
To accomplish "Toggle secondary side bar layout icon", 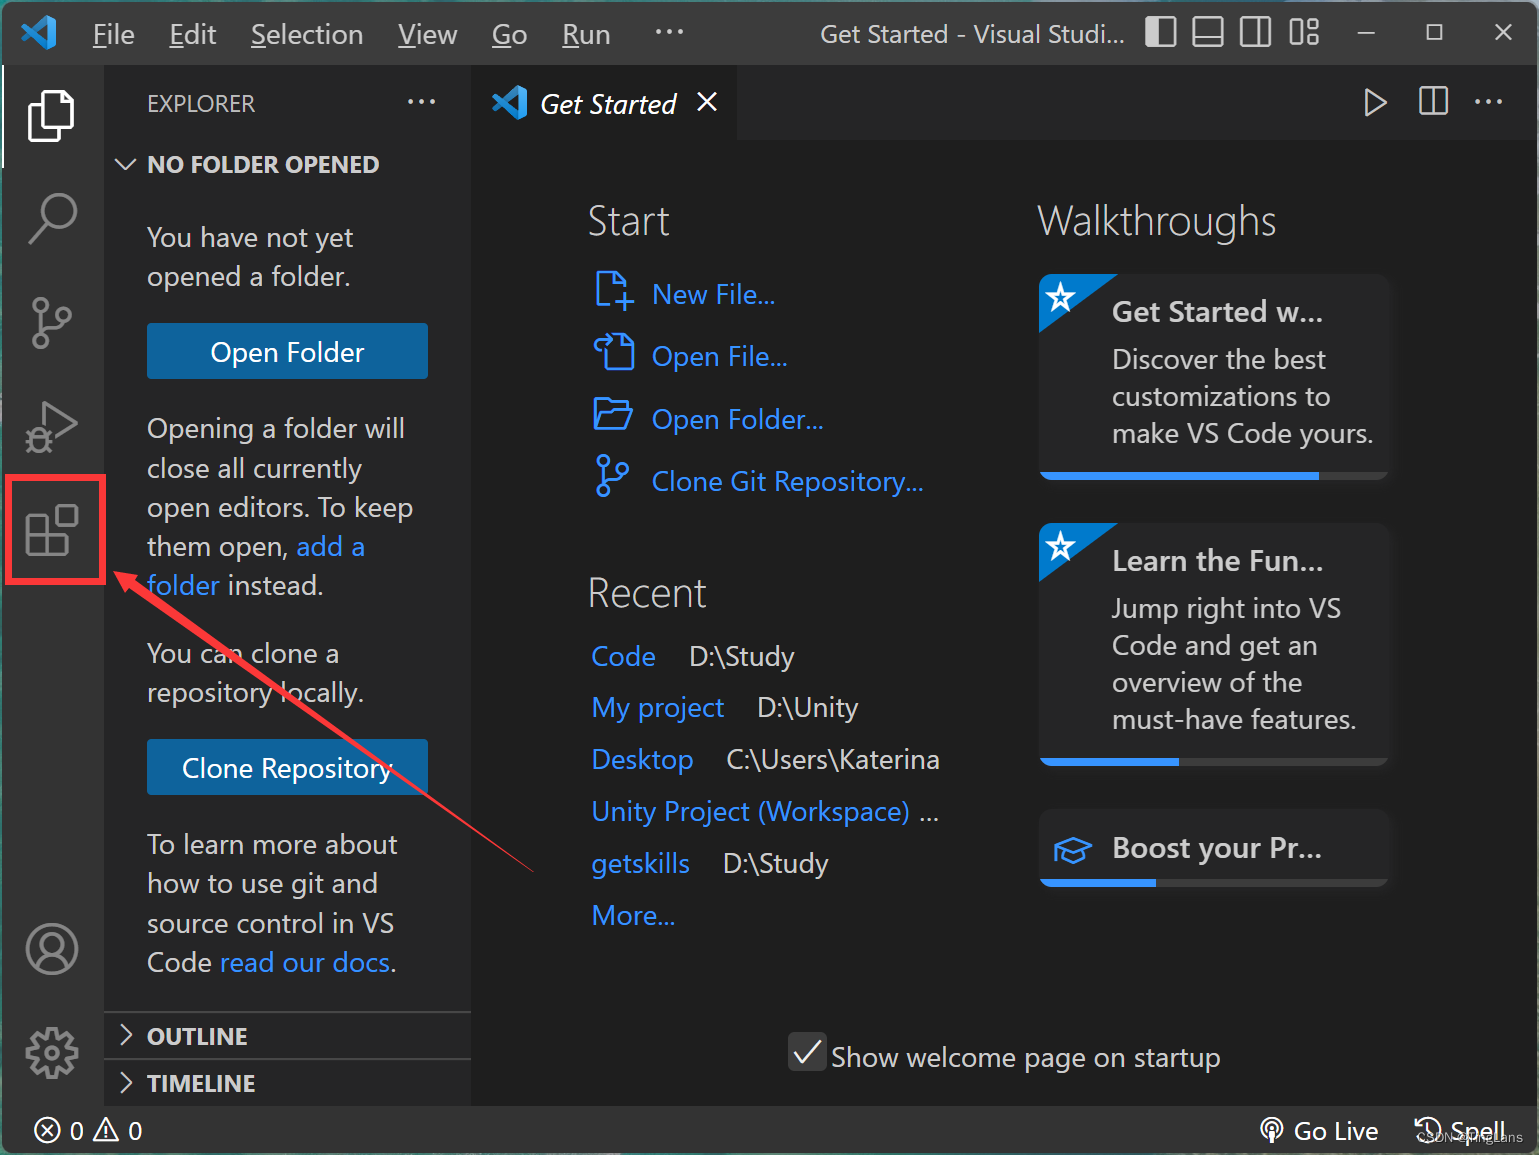I will coord(1256,32).
